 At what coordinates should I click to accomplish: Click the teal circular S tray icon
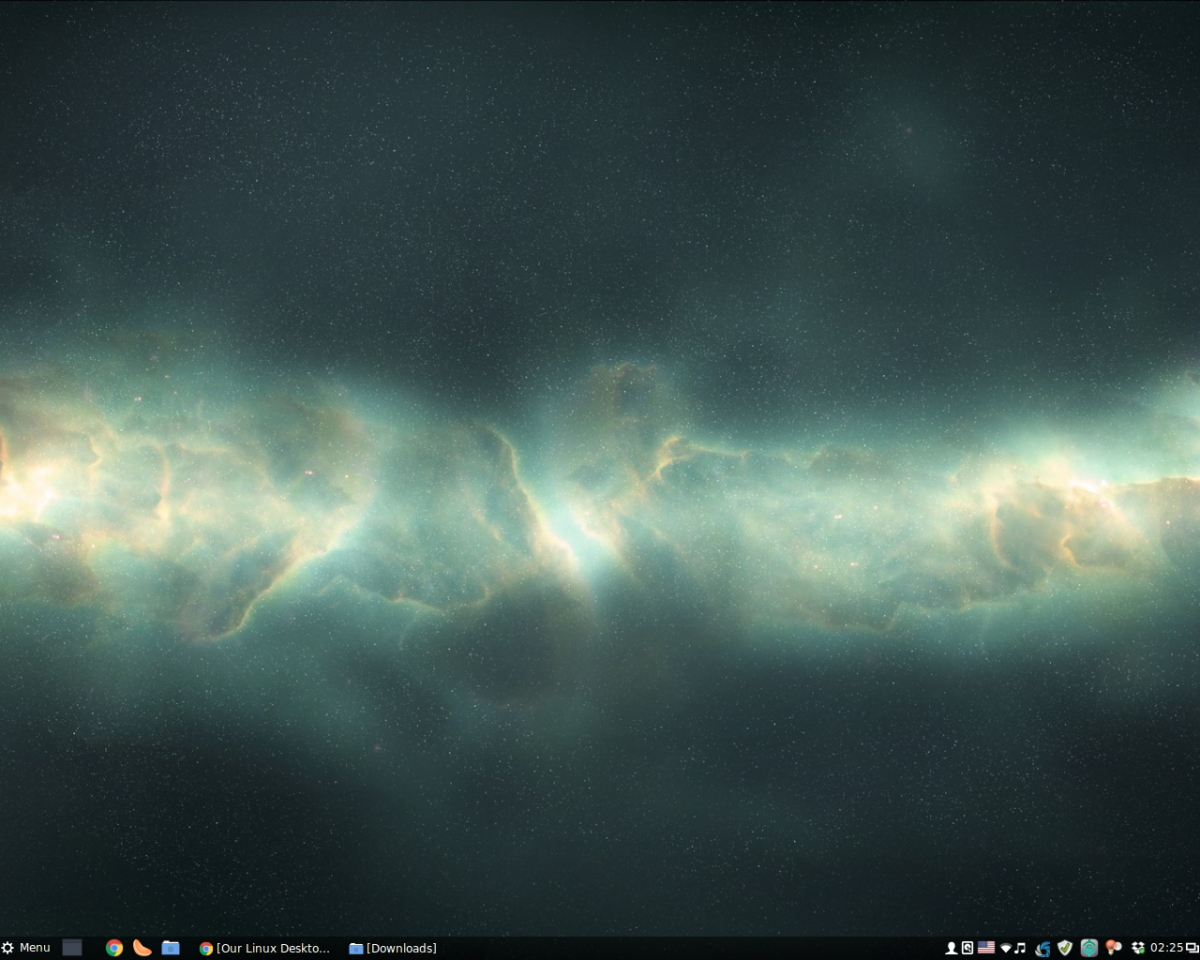(x=1089, y=948)
